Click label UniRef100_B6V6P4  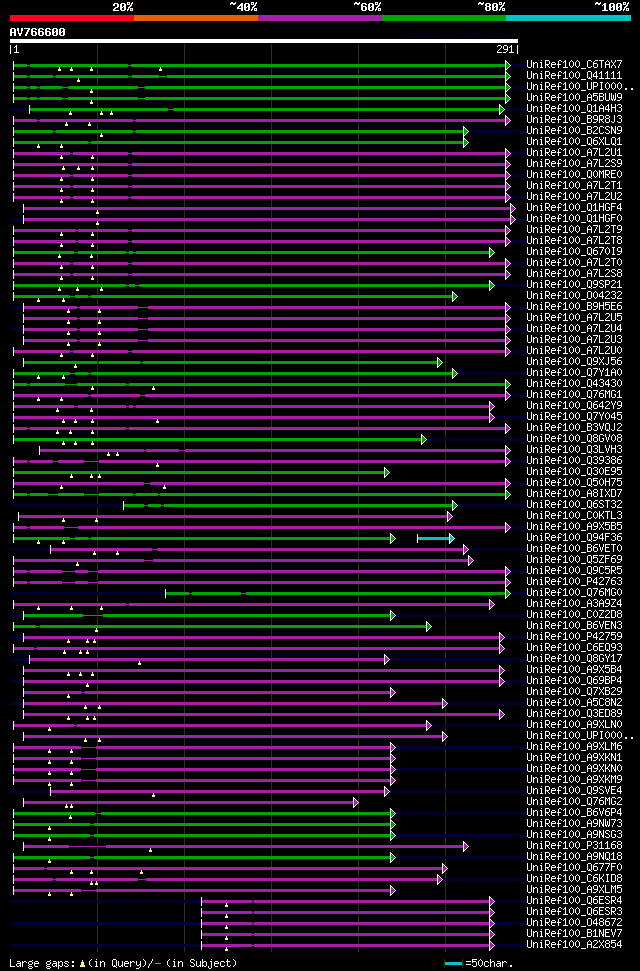point(574,814)
